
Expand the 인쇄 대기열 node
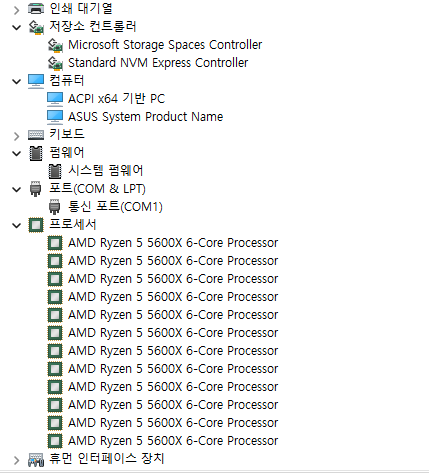(16, 10)
